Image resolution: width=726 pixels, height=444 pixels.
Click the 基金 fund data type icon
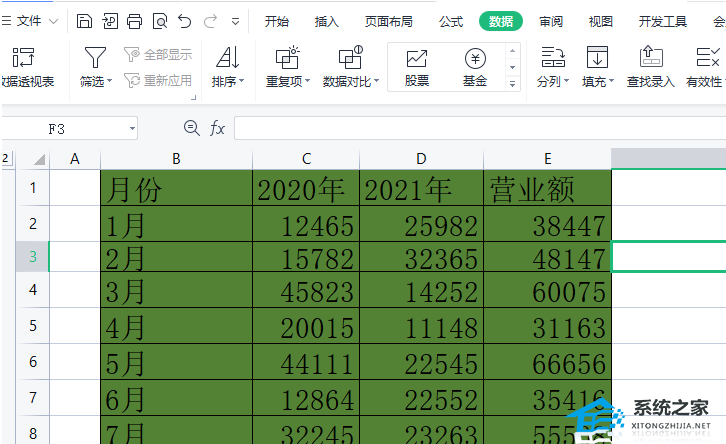[475, 58]
